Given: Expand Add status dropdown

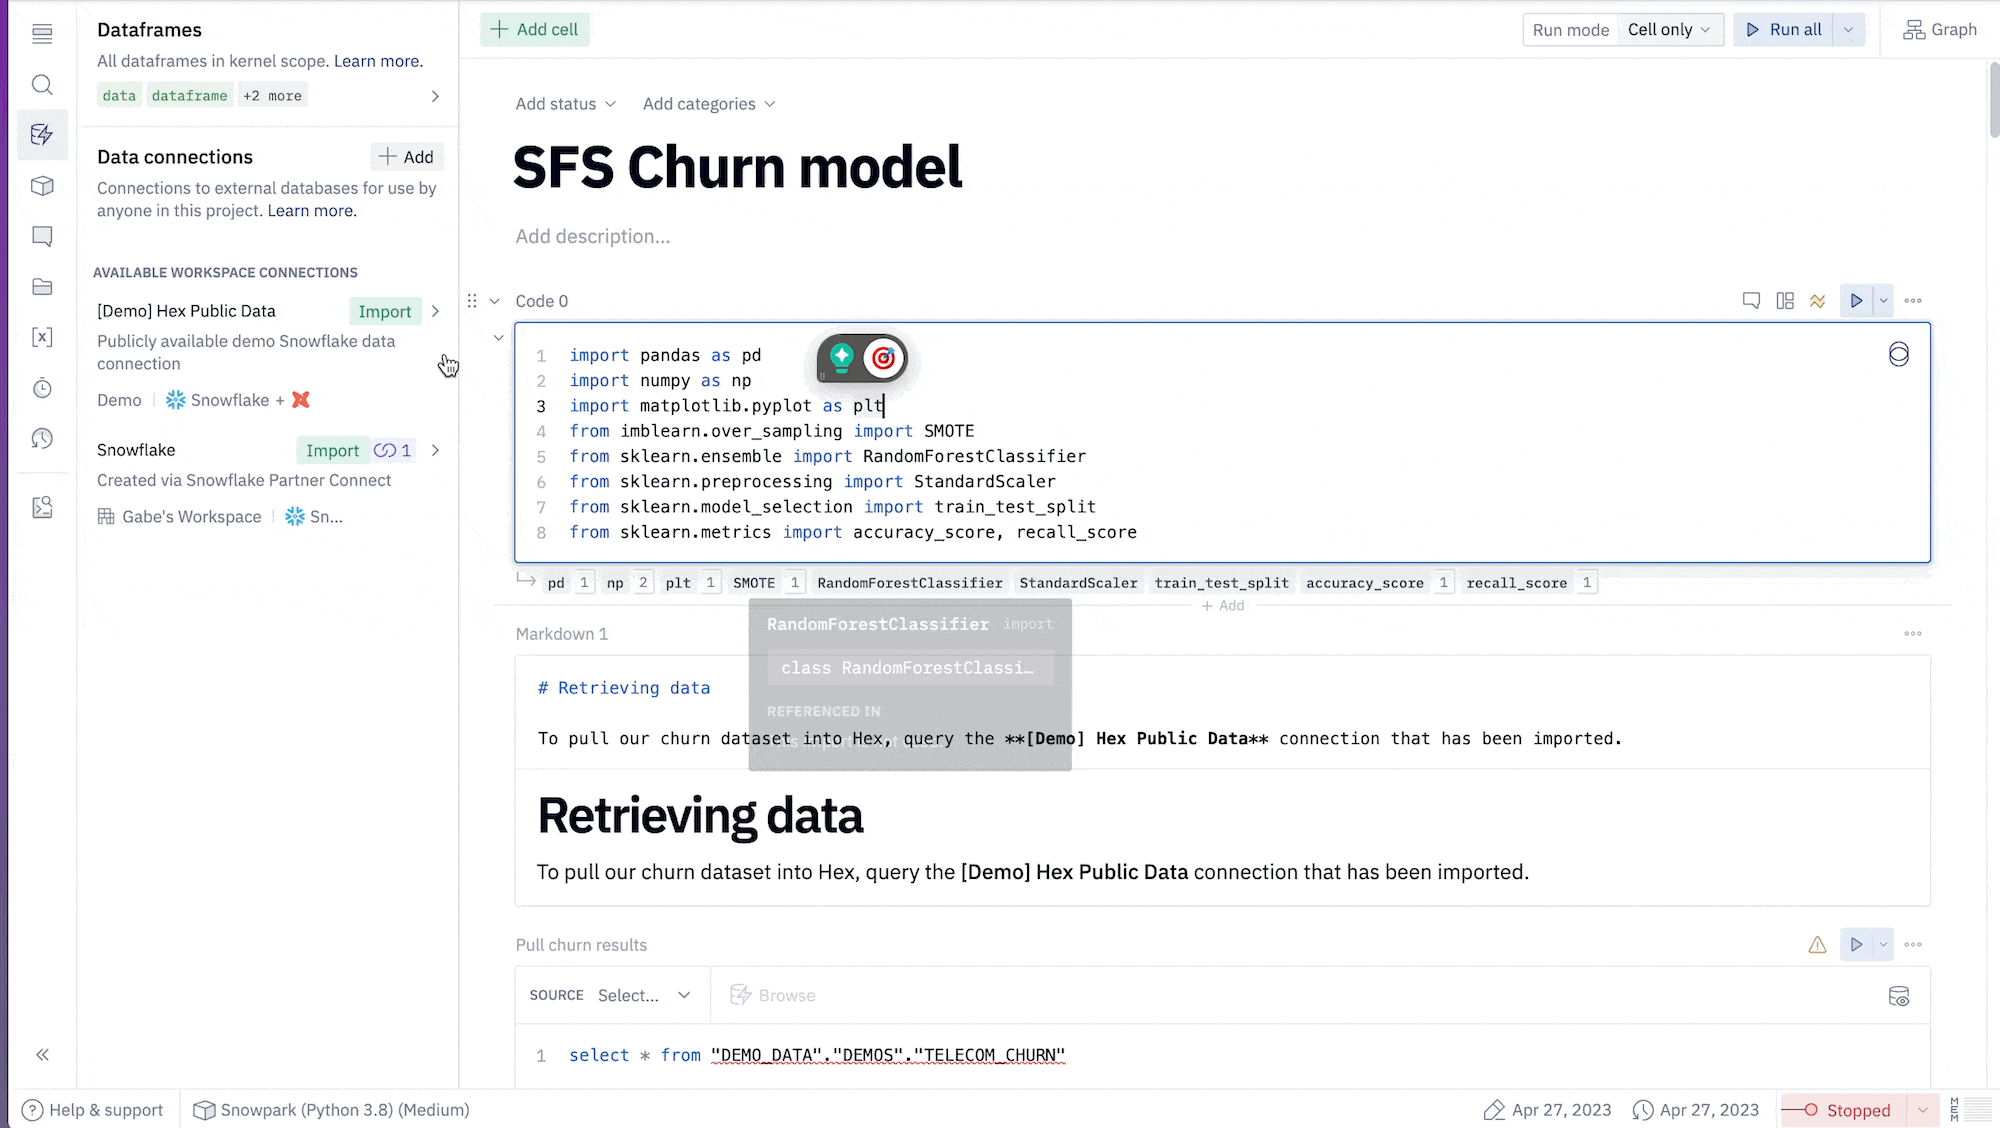Looking at the screenshot, I should pyautogui.click(x=565, y=104).
